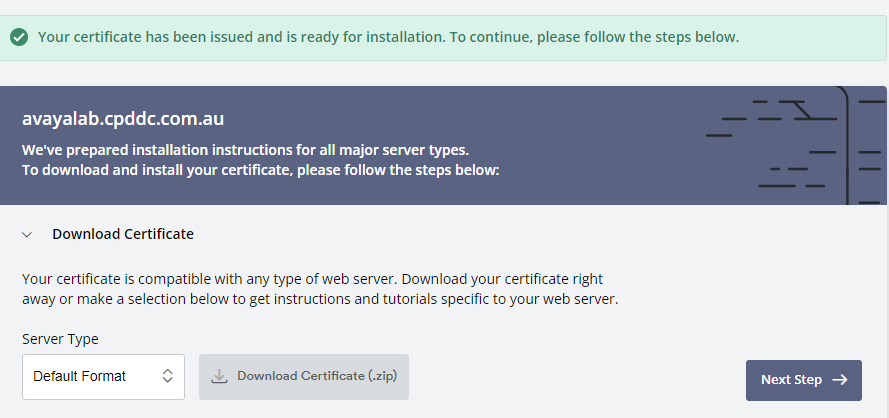
Task: Click the Download Certificate heading
Action: pos(123,234)
